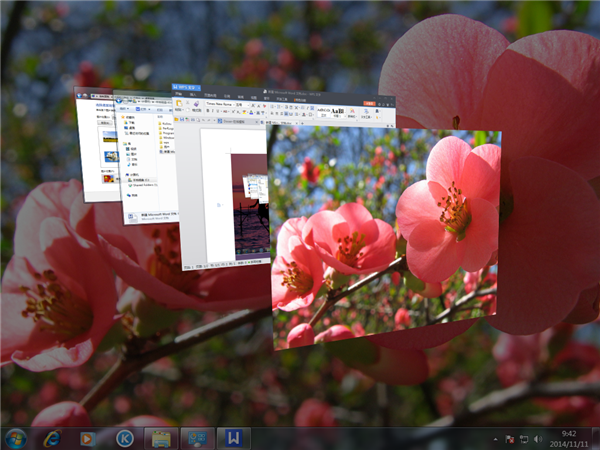Select the desktop flower wallpaper window in Flip 3D
Image resolution: width=600 pixels, height=450 pixels.
tap(385, 240)
